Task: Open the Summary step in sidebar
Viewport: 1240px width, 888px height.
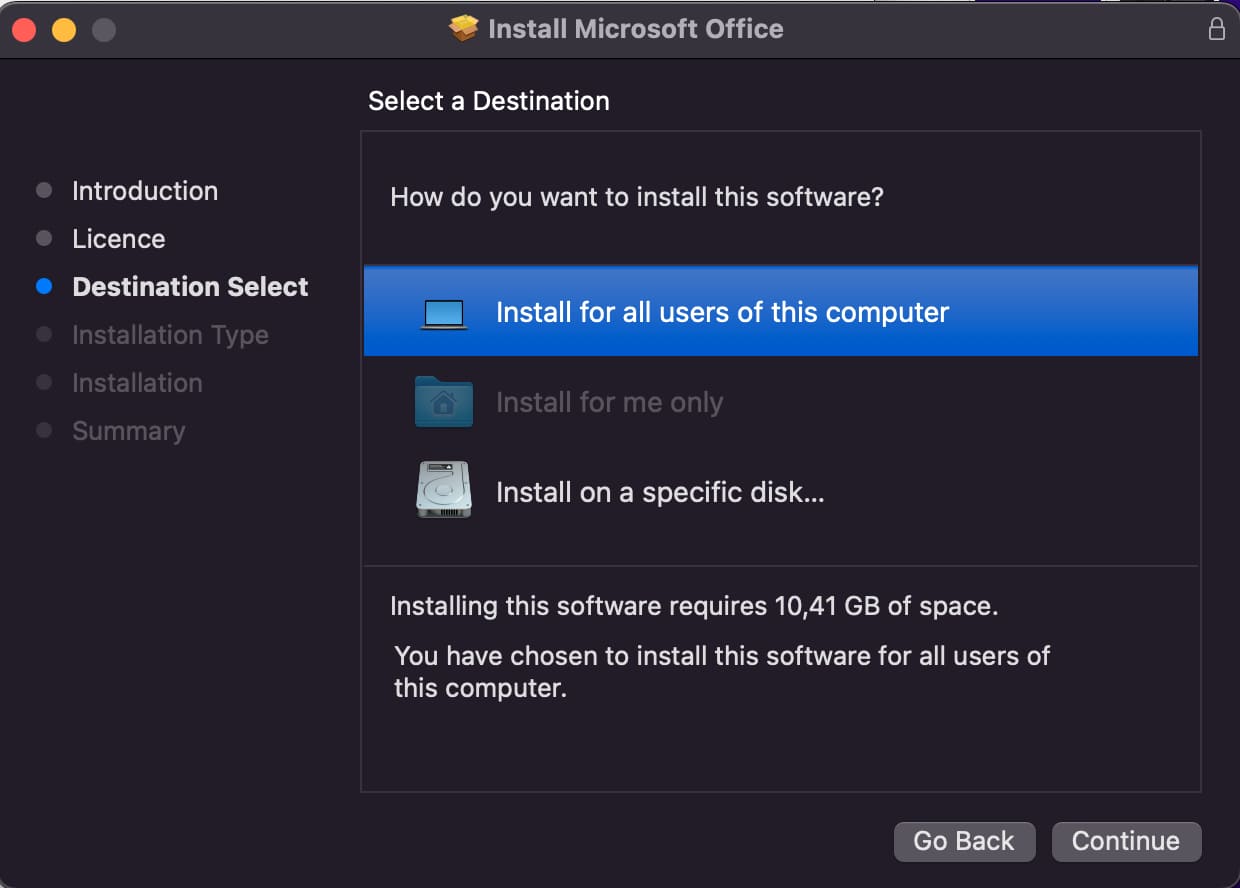Action: (x=128, y=431)
